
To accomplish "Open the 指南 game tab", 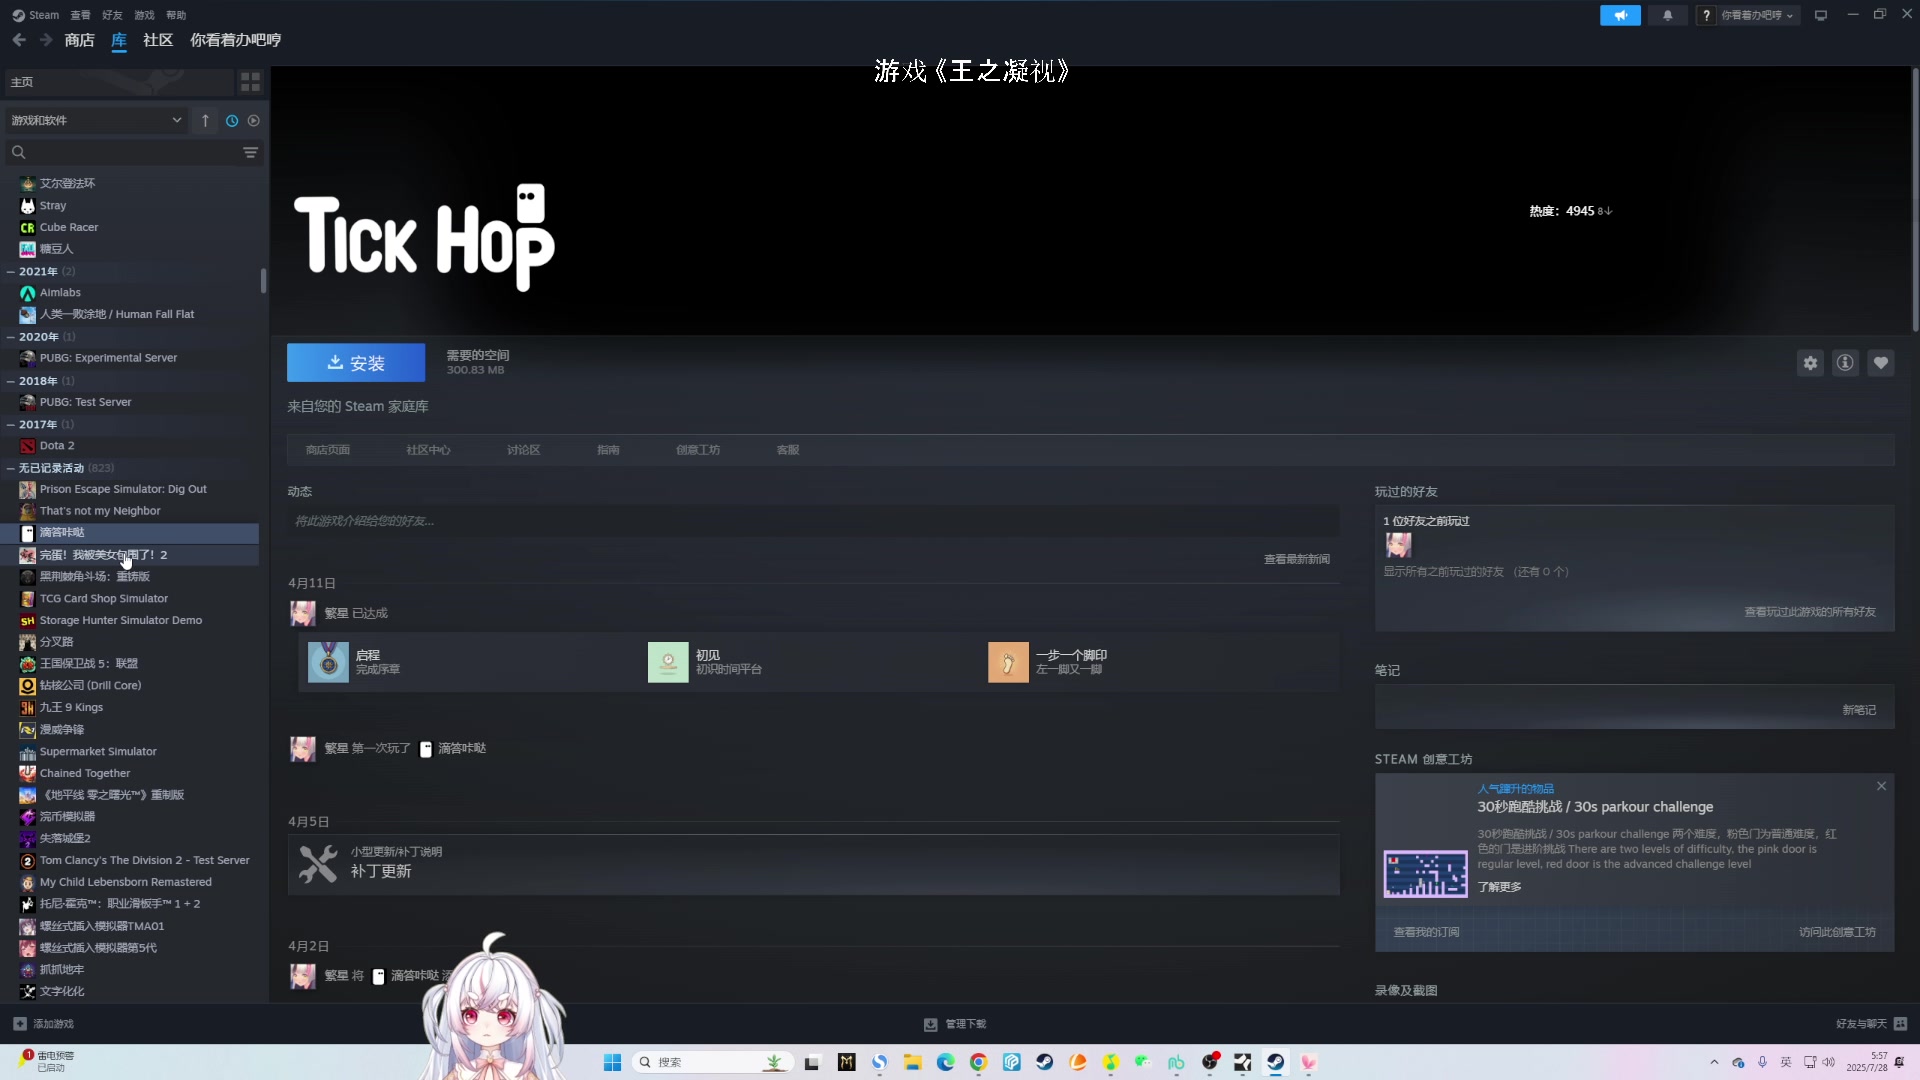I will (x=608, y=450).
